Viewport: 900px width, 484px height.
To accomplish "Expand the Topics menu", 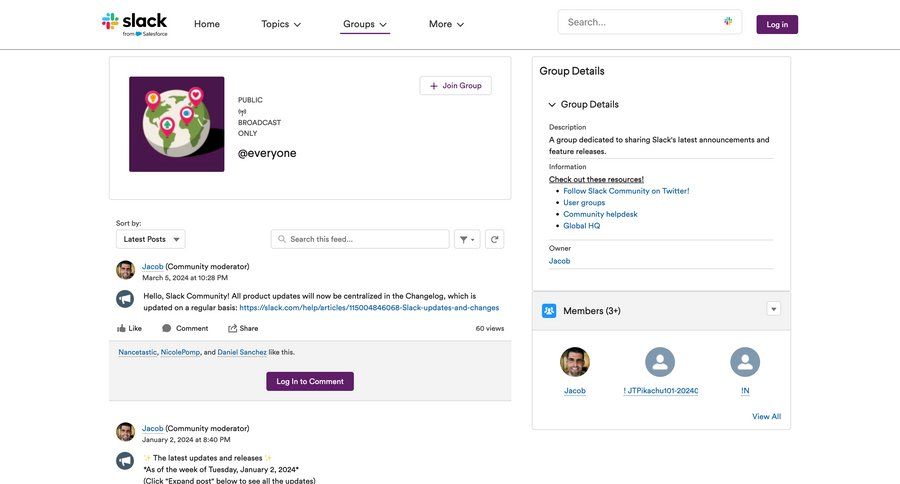I will click(281, 24).
